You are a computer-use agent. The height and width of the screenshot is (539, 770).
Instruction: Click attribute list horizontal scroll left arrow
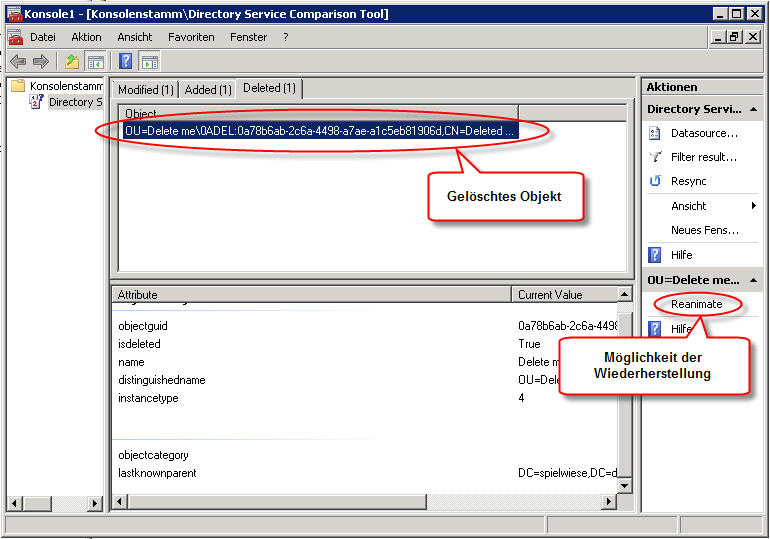tap(120, 502)
